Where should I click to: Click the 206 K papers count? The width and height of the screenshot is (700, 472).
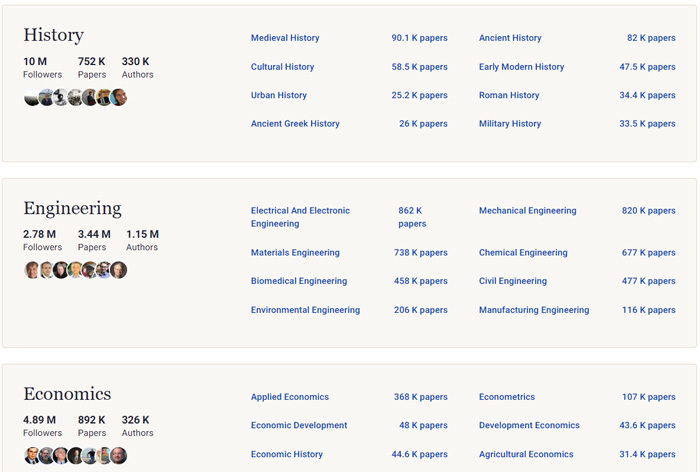[421, 309]
